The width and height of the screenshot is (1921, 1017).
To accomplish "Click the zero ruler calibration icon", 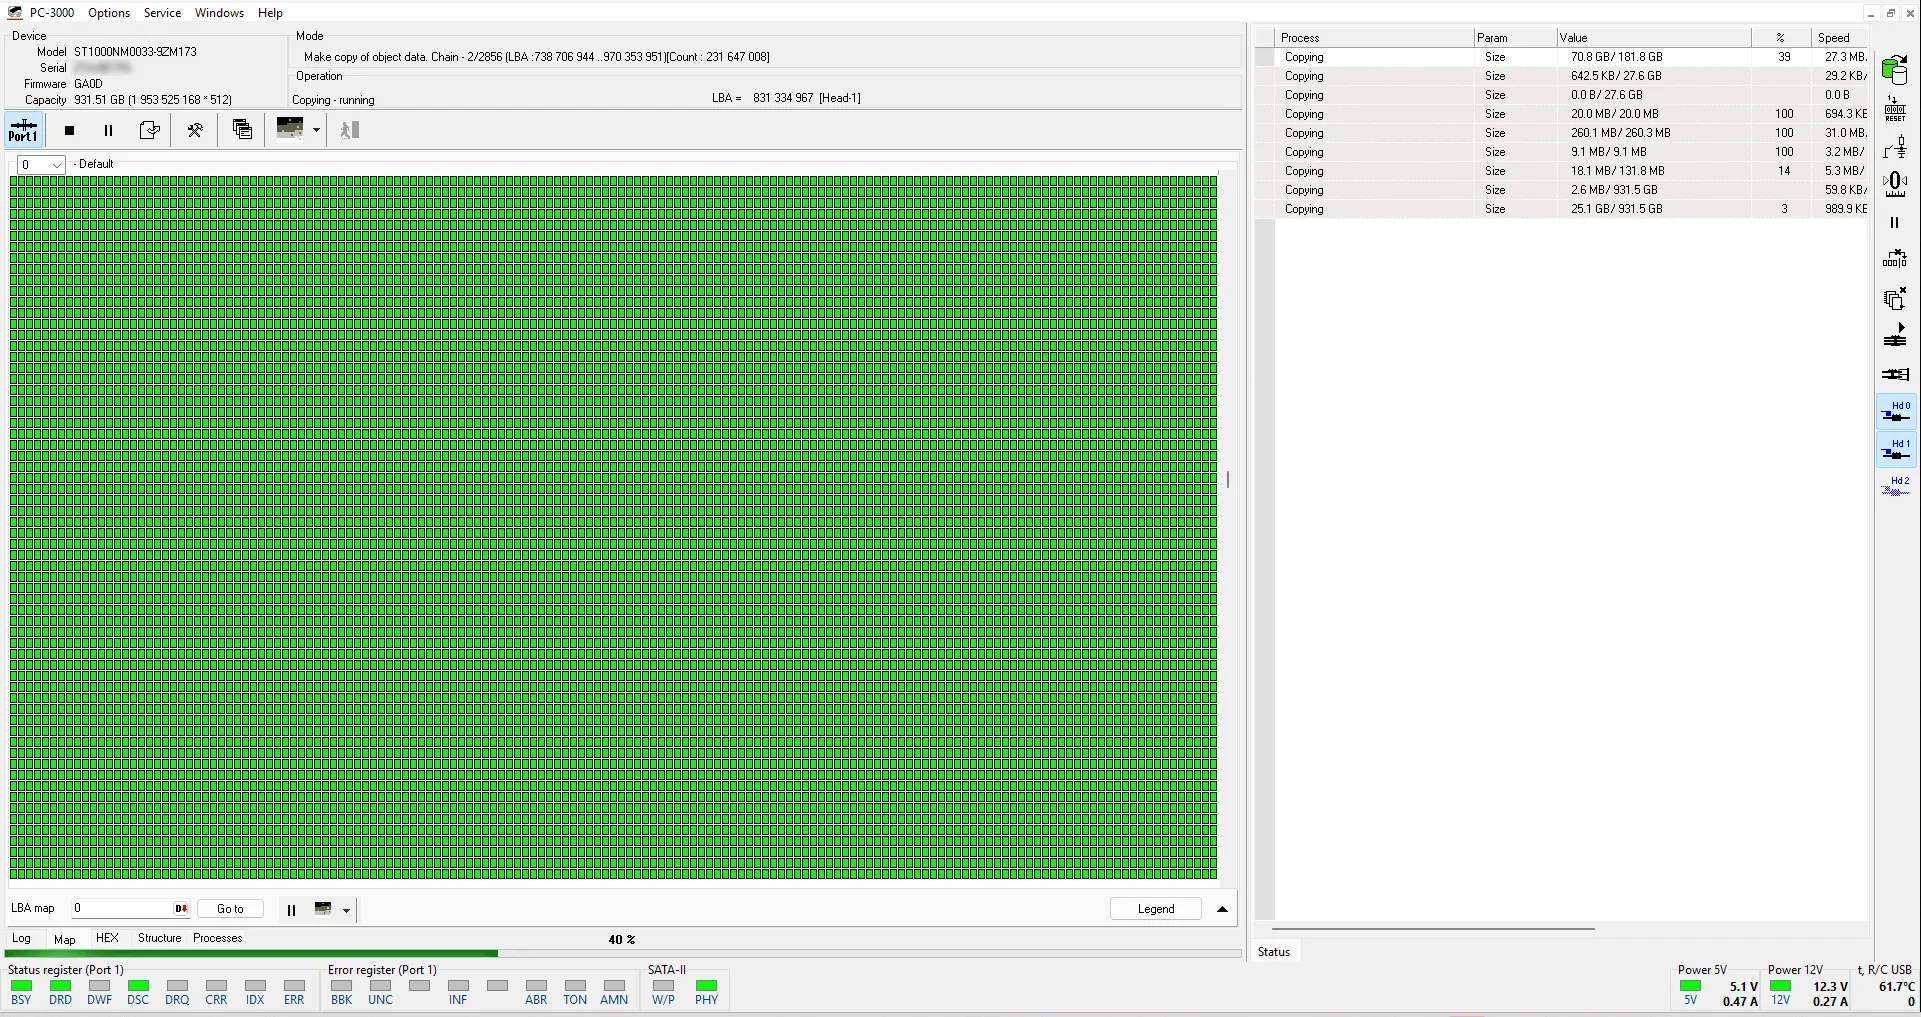I will point(1895,184).
